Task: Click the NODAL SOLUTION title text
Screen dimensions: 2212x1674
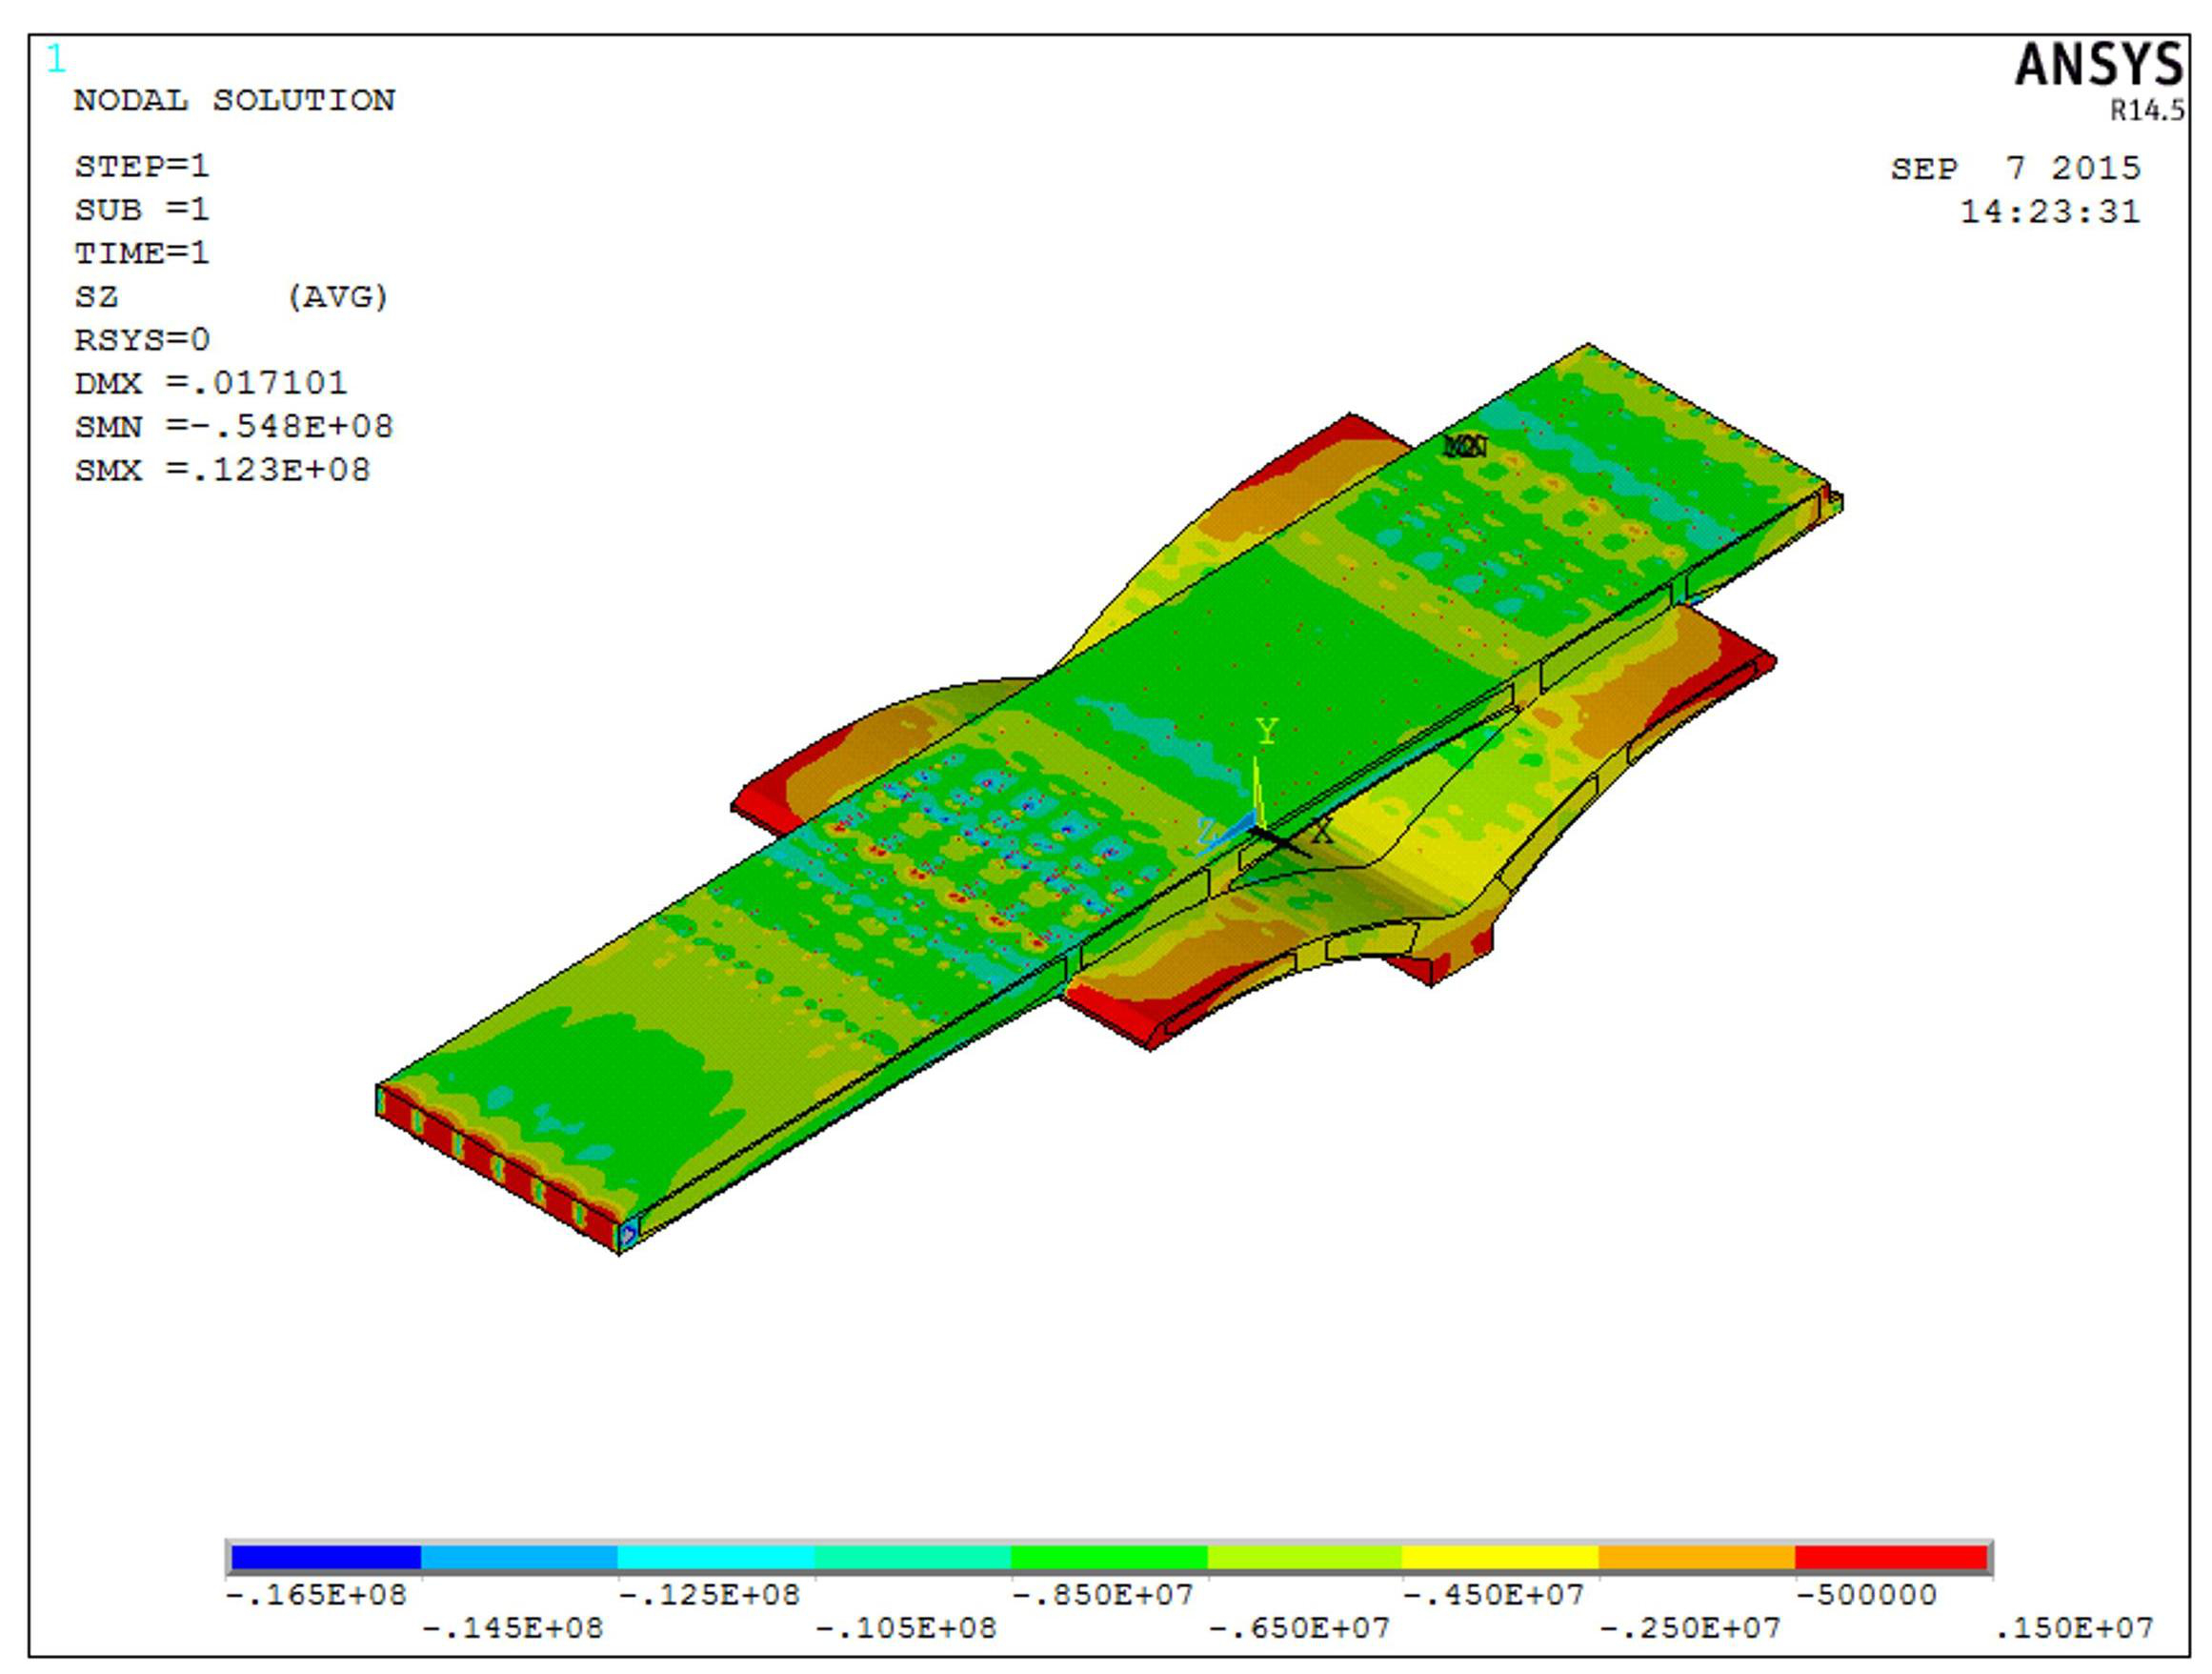Action: pos(235,100)
